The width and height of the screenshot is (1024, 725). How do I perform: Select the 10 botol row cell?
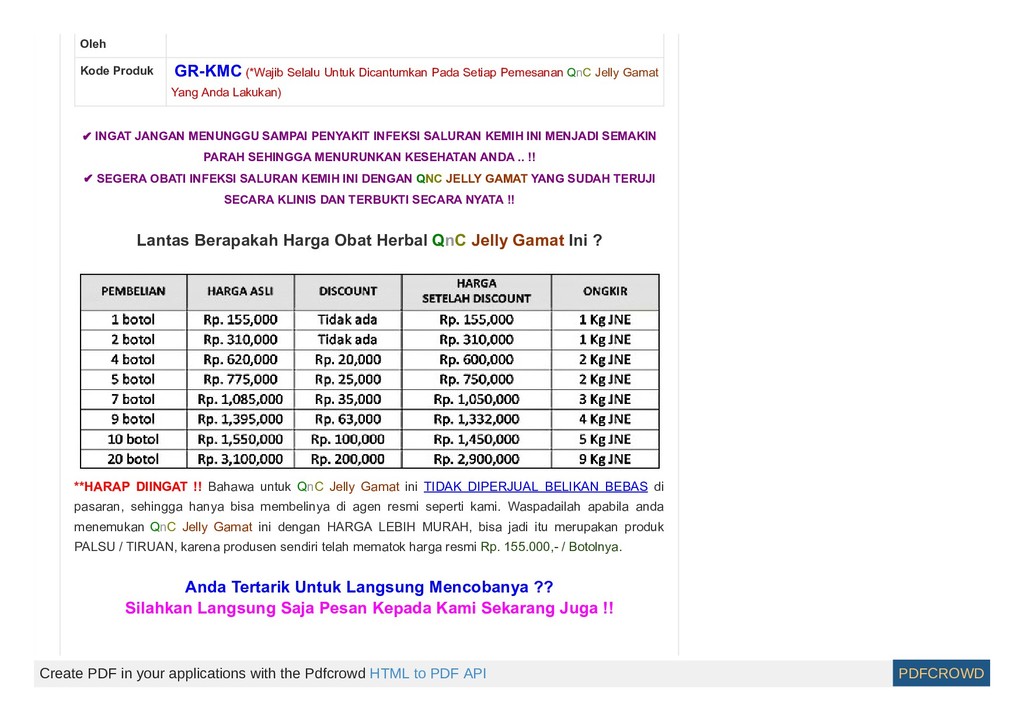(x=133, y=440)
